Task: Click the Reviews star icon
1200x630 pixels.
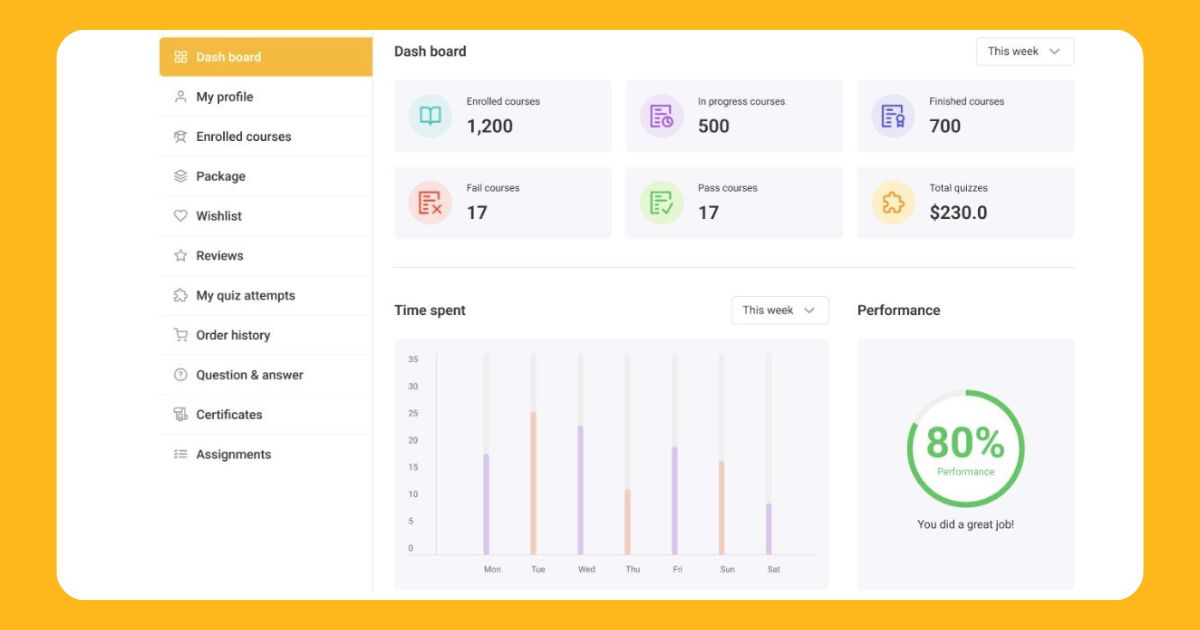Action: (180, 256)
